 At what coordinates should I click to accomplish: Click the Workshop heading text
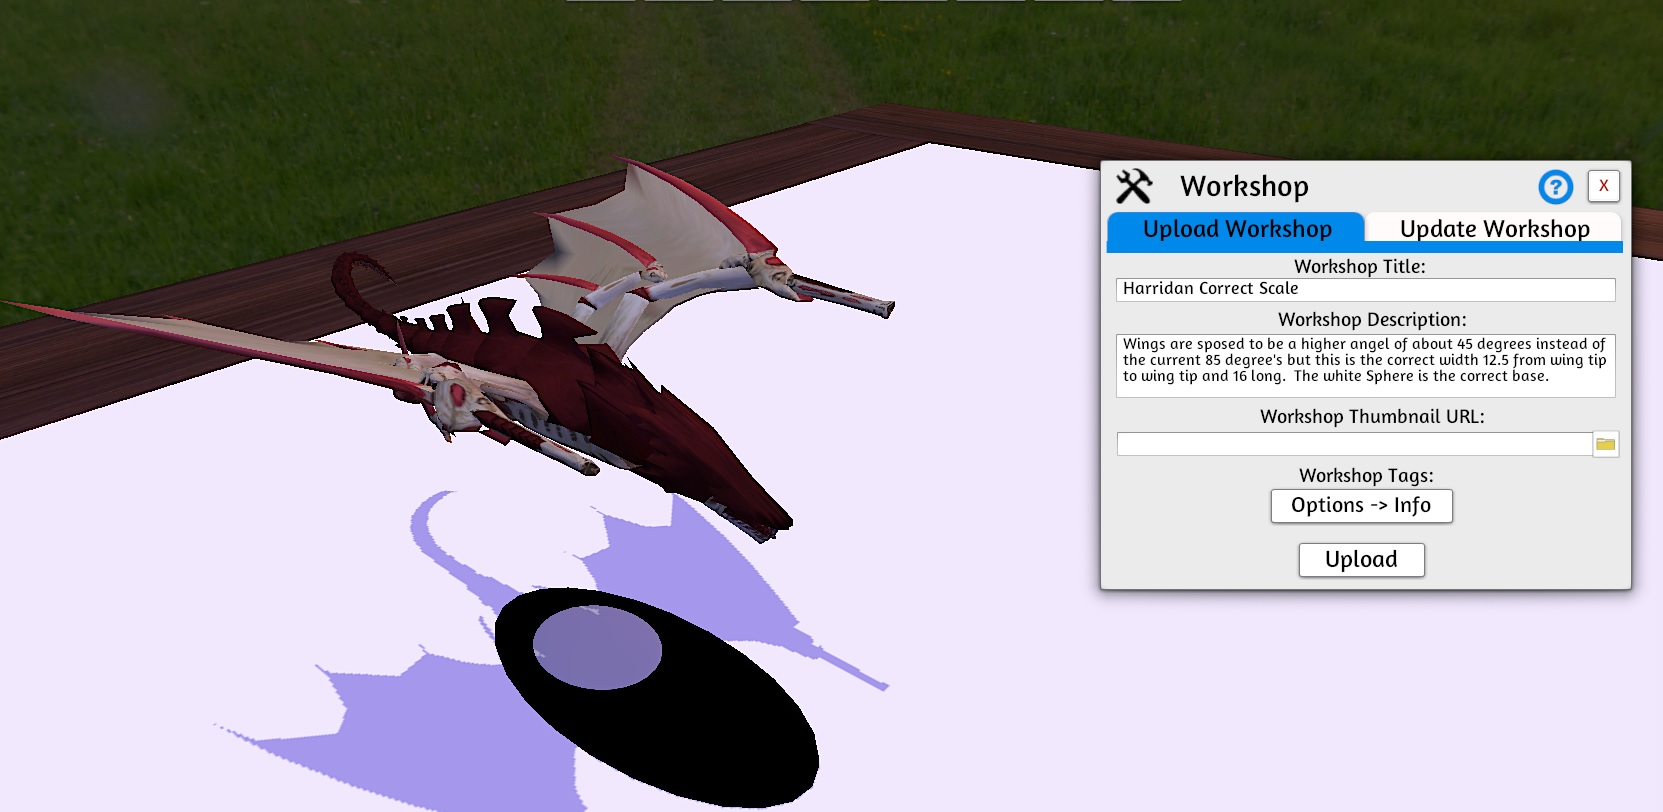(1244, 187)
